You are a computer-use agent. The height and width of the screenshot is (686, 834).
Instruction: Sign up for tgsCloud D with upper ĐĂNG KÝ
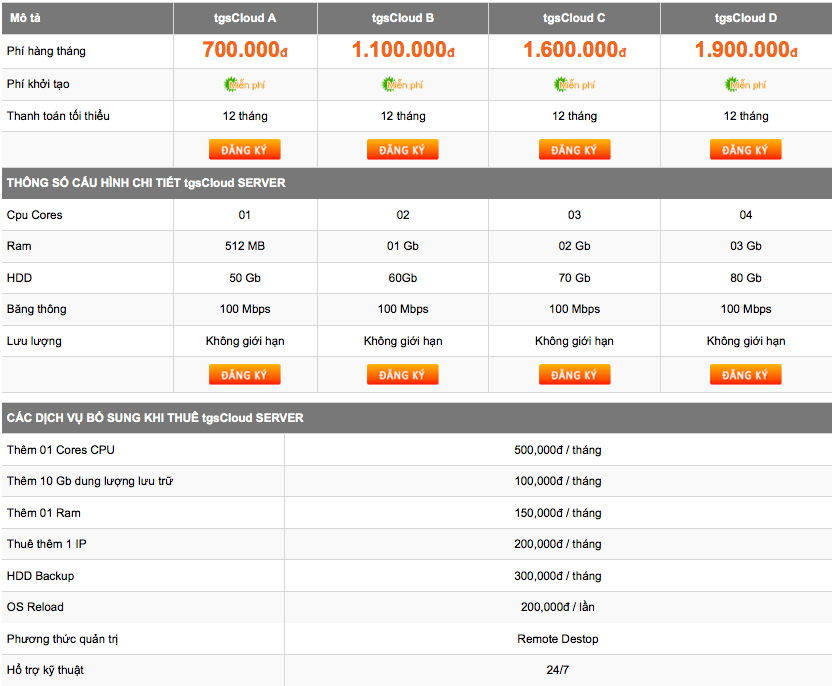click(x=746, y=150)
